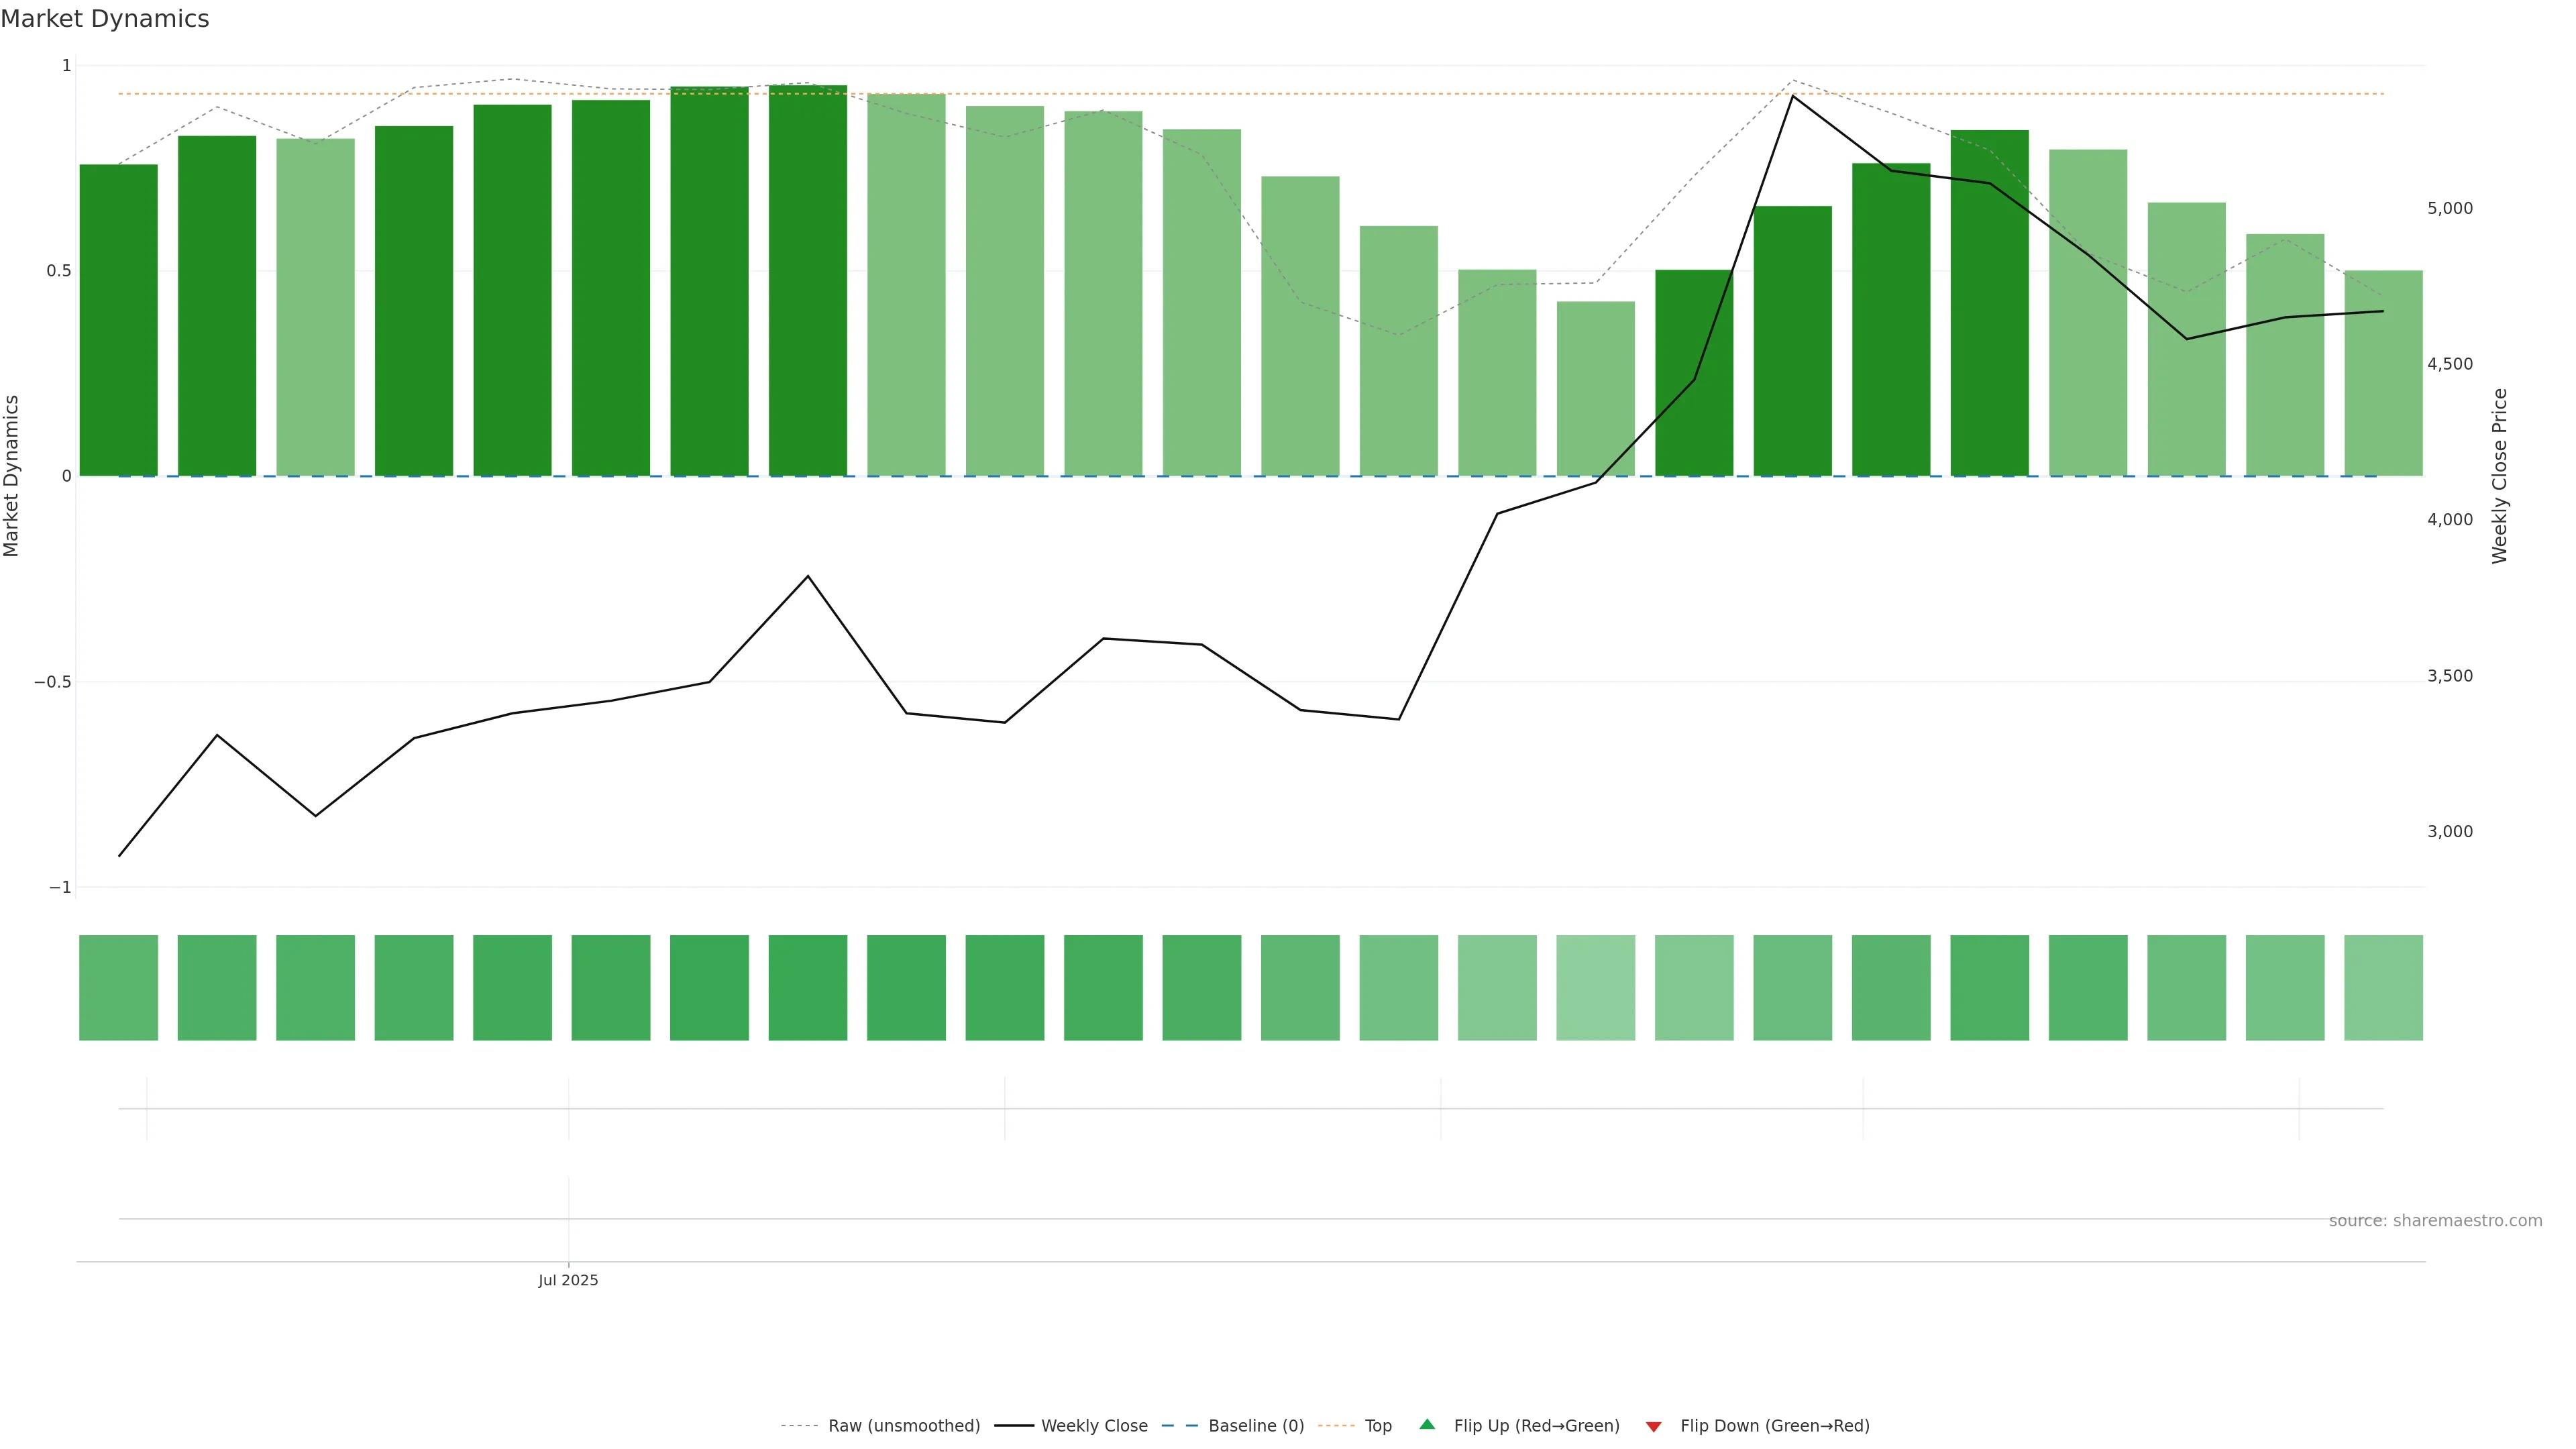Click the lightest green heatmap square
This screenshot has width=2576, height=1449.
1595,988
